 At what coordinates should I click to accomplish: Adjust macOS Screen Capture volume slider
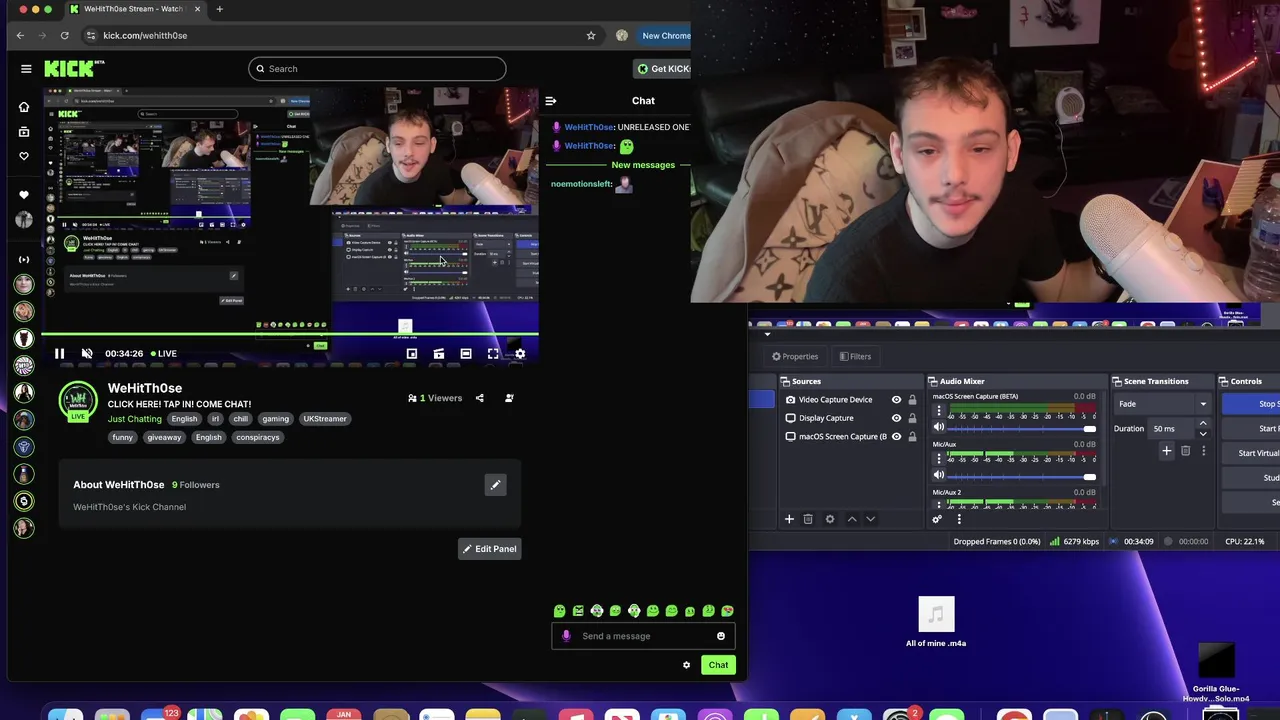click(x=1021, y=428)
